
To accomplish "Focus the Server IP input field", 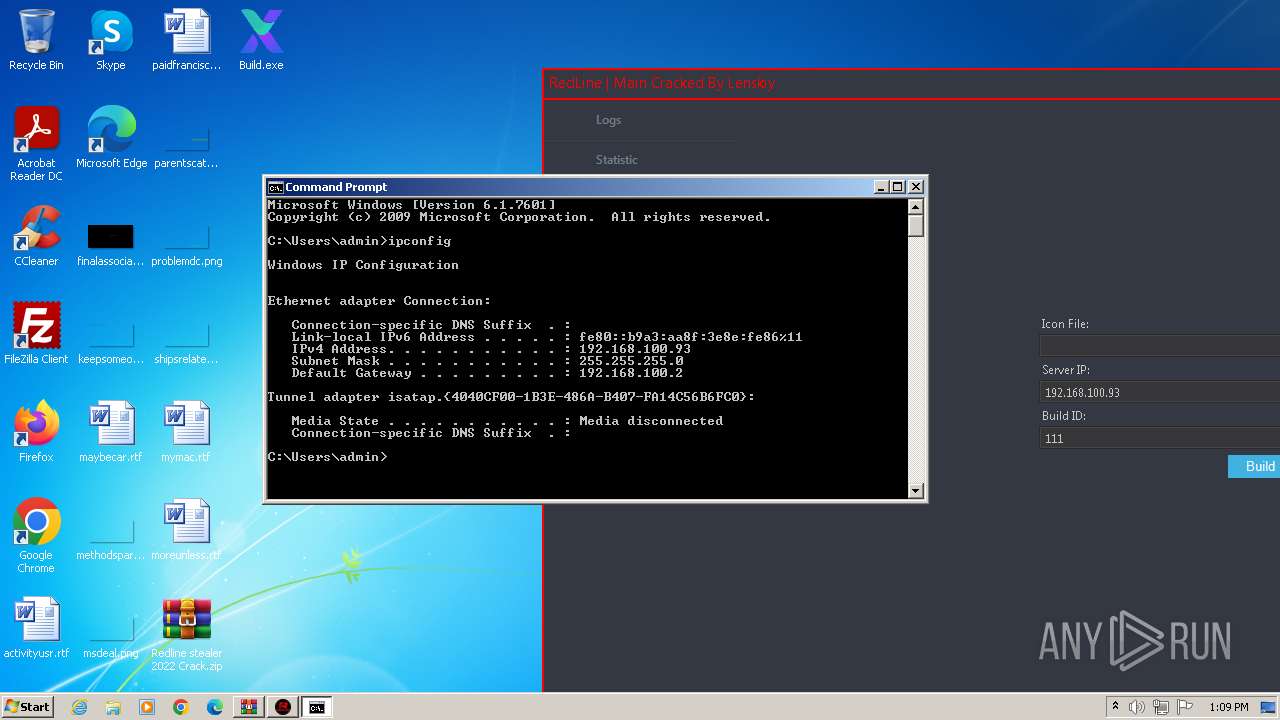I will click(1160, 392).
